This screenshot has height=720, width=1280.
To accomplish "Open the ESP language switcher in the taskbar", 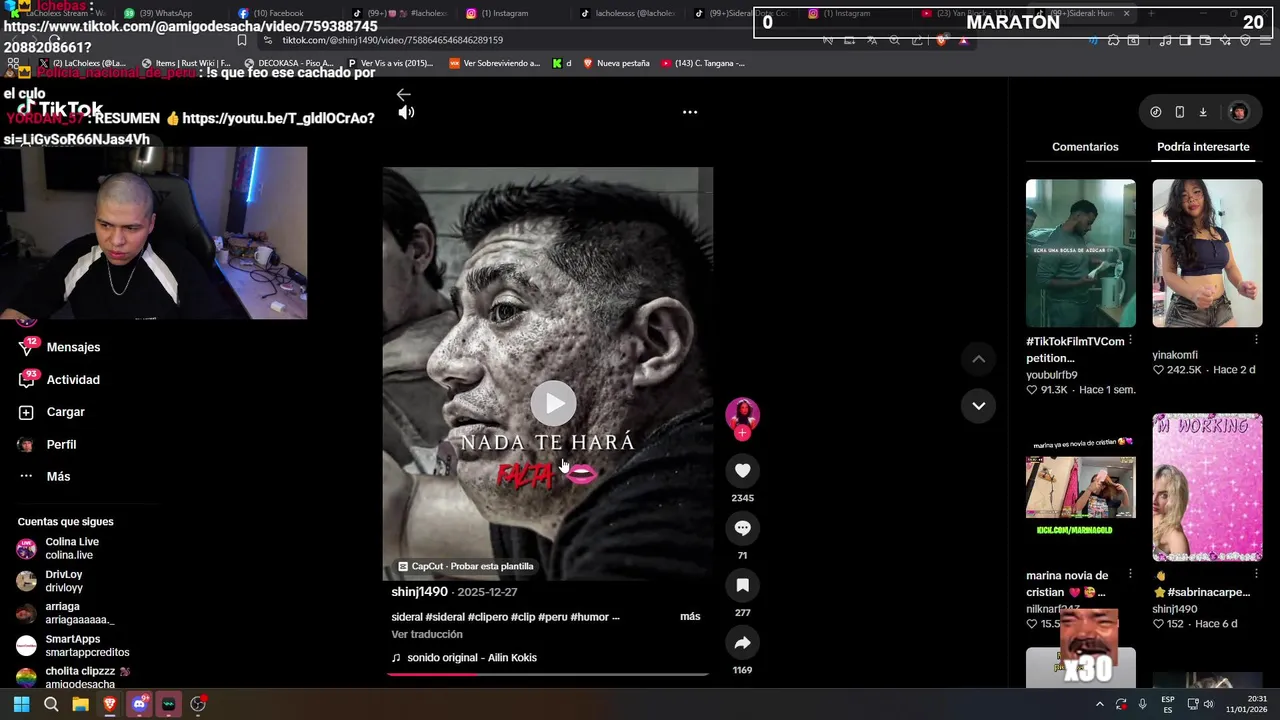I will 1168,704.
